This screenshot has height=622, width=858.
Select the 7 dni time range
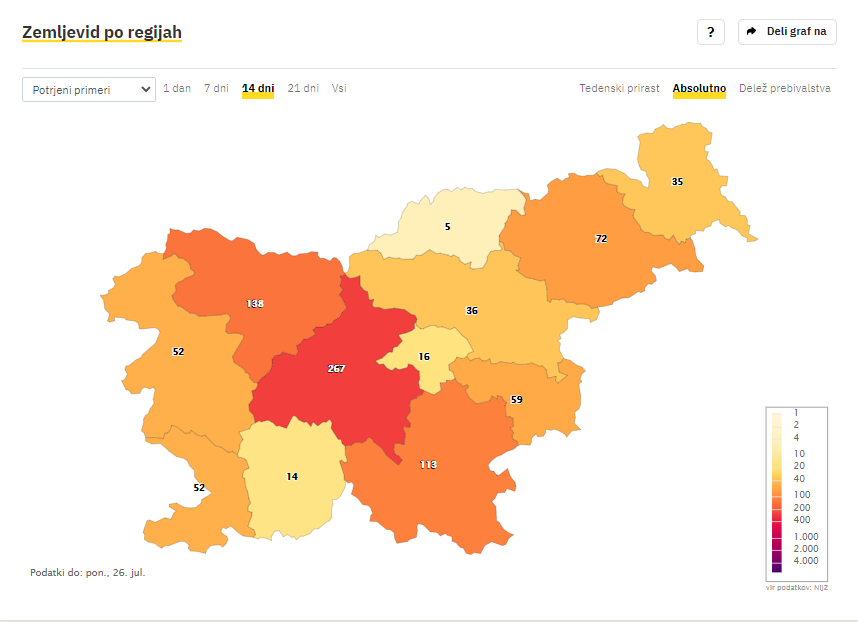tap(216, 88)
